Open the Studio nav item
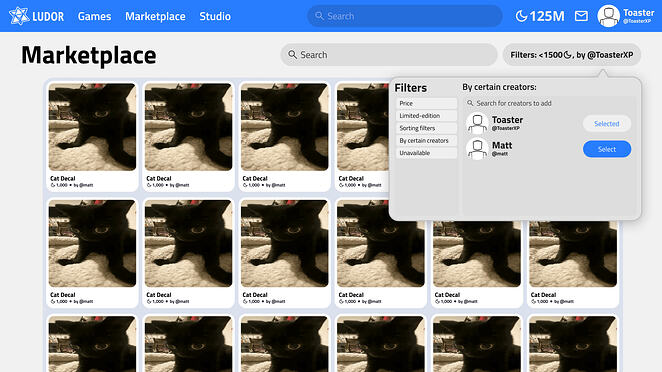This screenshot has width=662, height=372. 215,16
